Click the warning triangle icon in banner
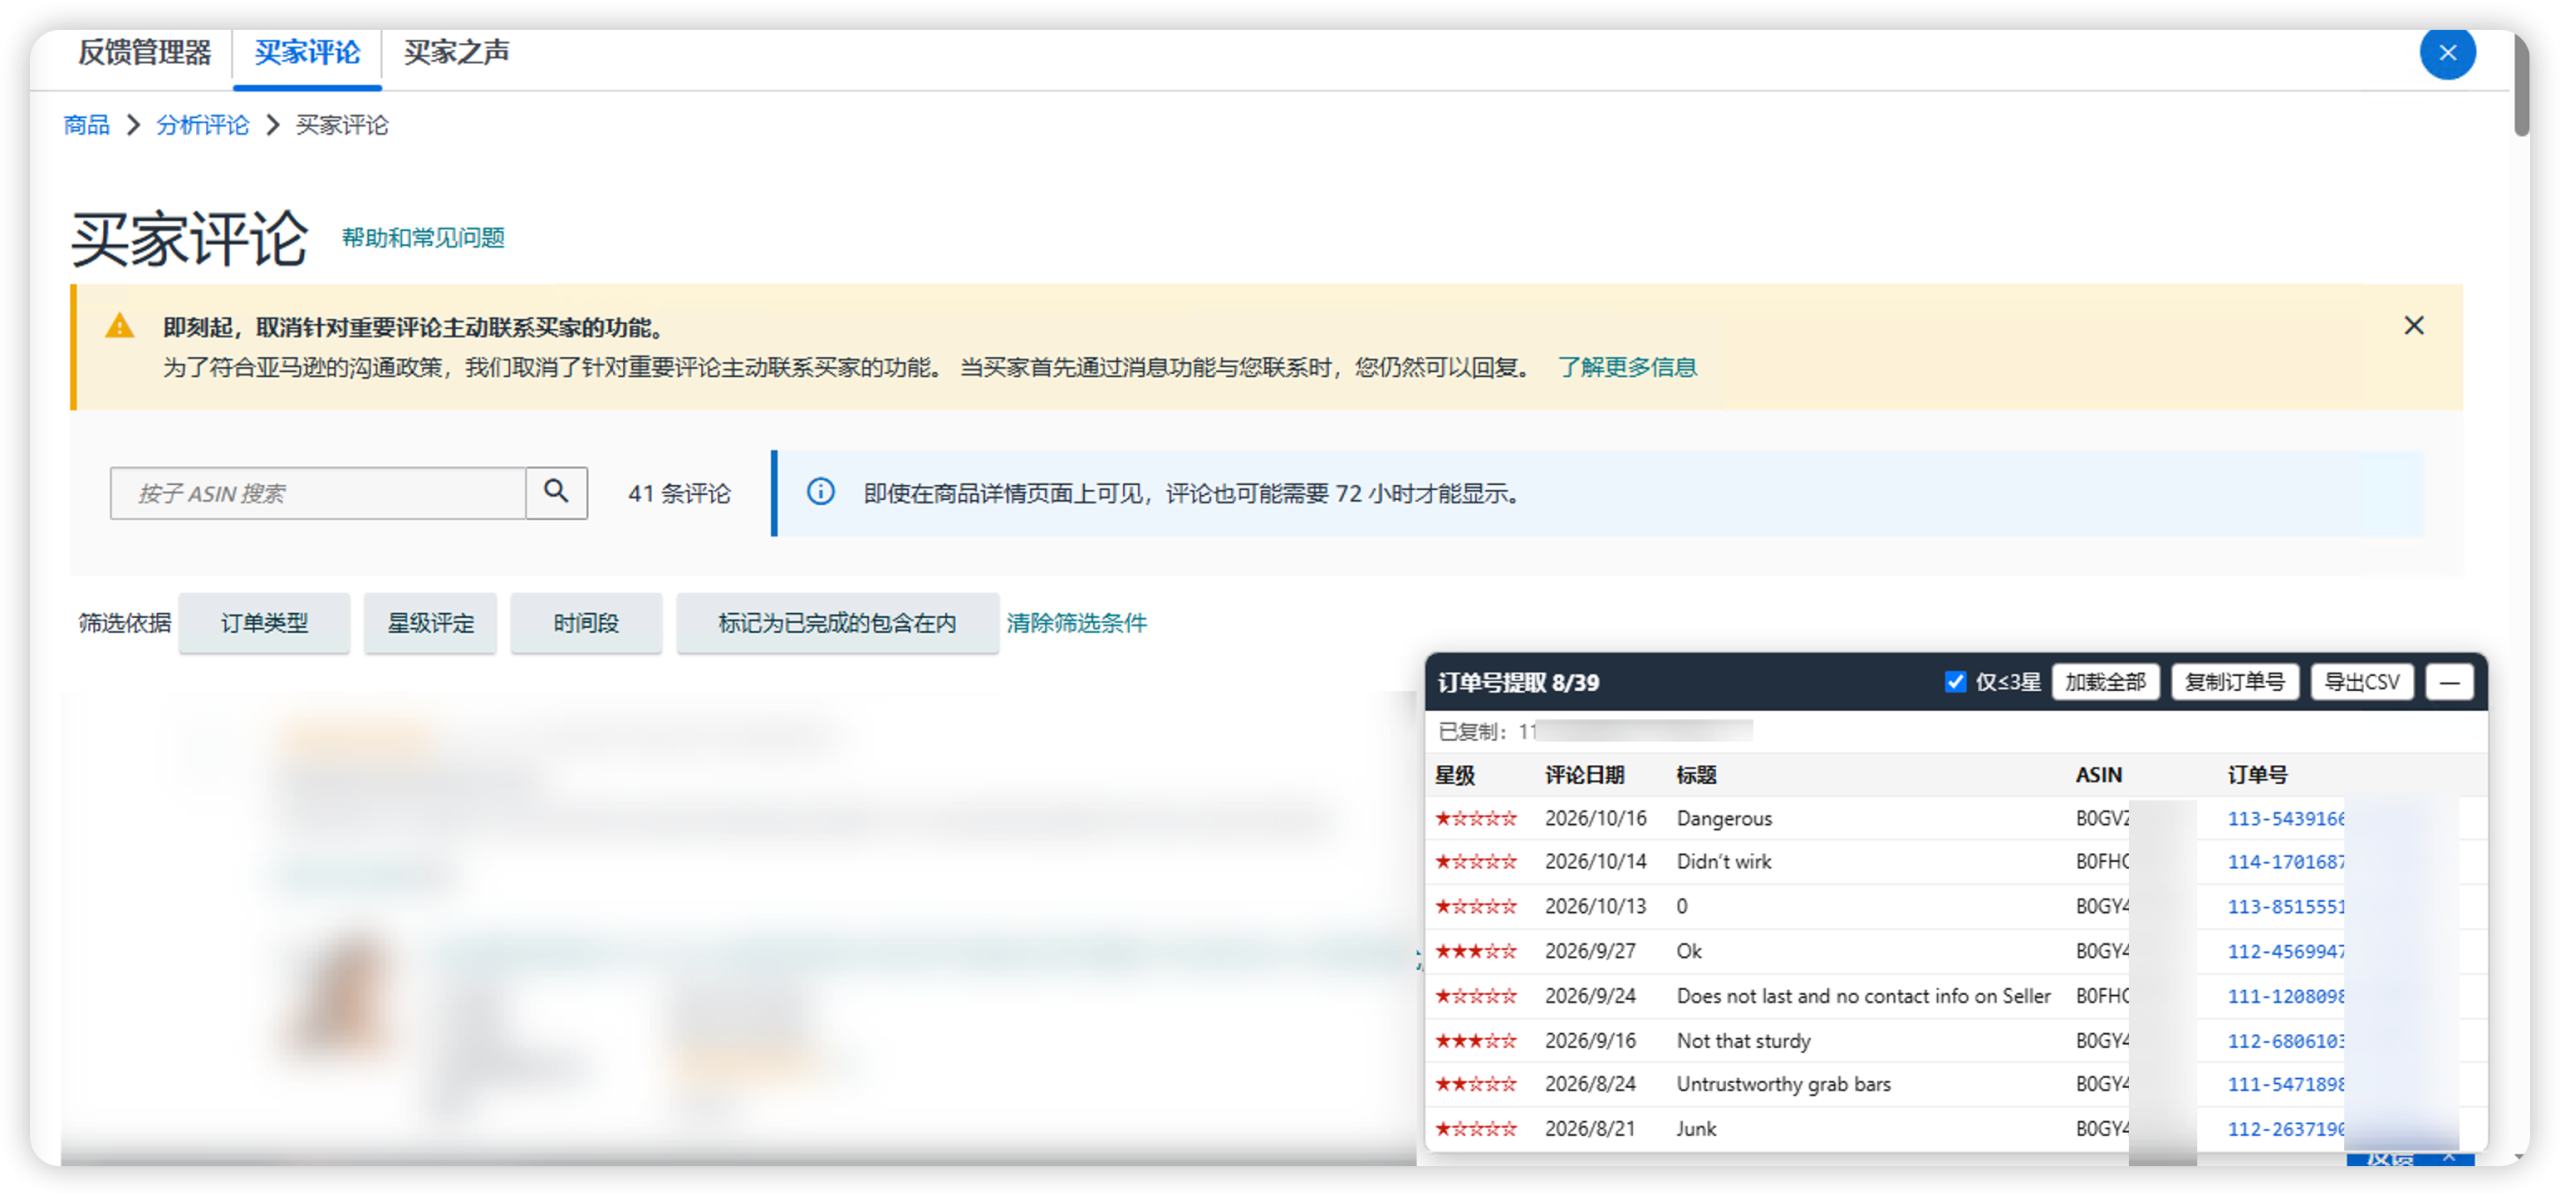The image size is (2560, 1196). (x=120, y=326)
